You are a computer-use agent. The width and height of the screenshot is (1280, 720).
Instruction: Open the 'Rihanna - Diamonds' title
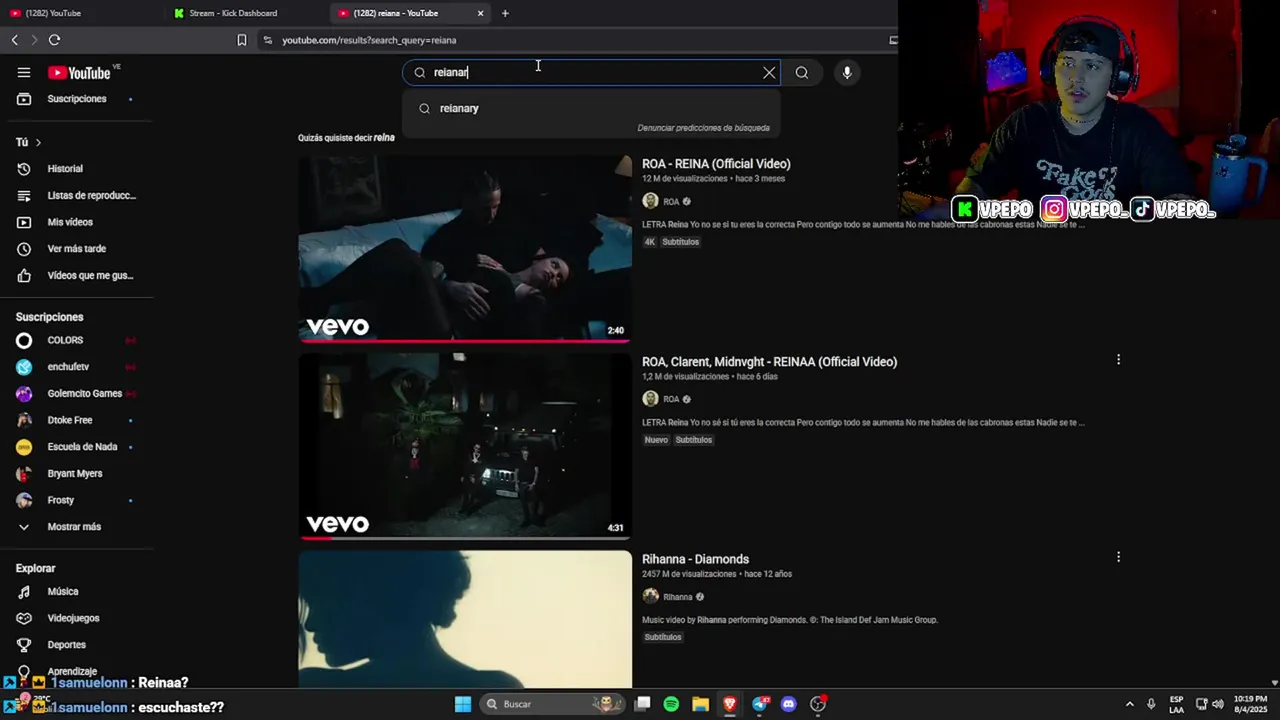pos(695,559)
